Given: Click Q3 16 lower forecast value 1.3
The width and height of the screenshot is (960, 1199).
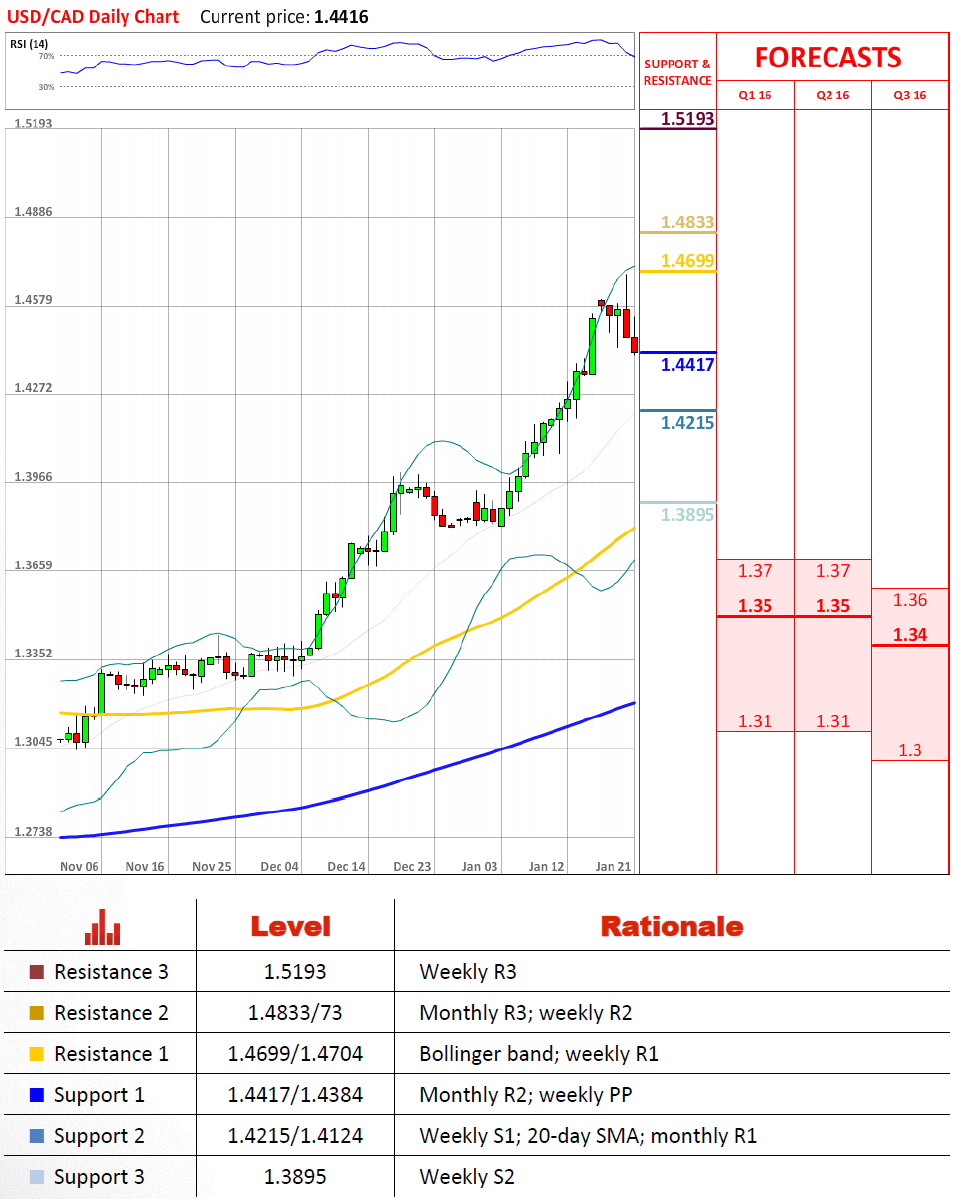Looking at the screenshot, I should (x=910, y=750).
